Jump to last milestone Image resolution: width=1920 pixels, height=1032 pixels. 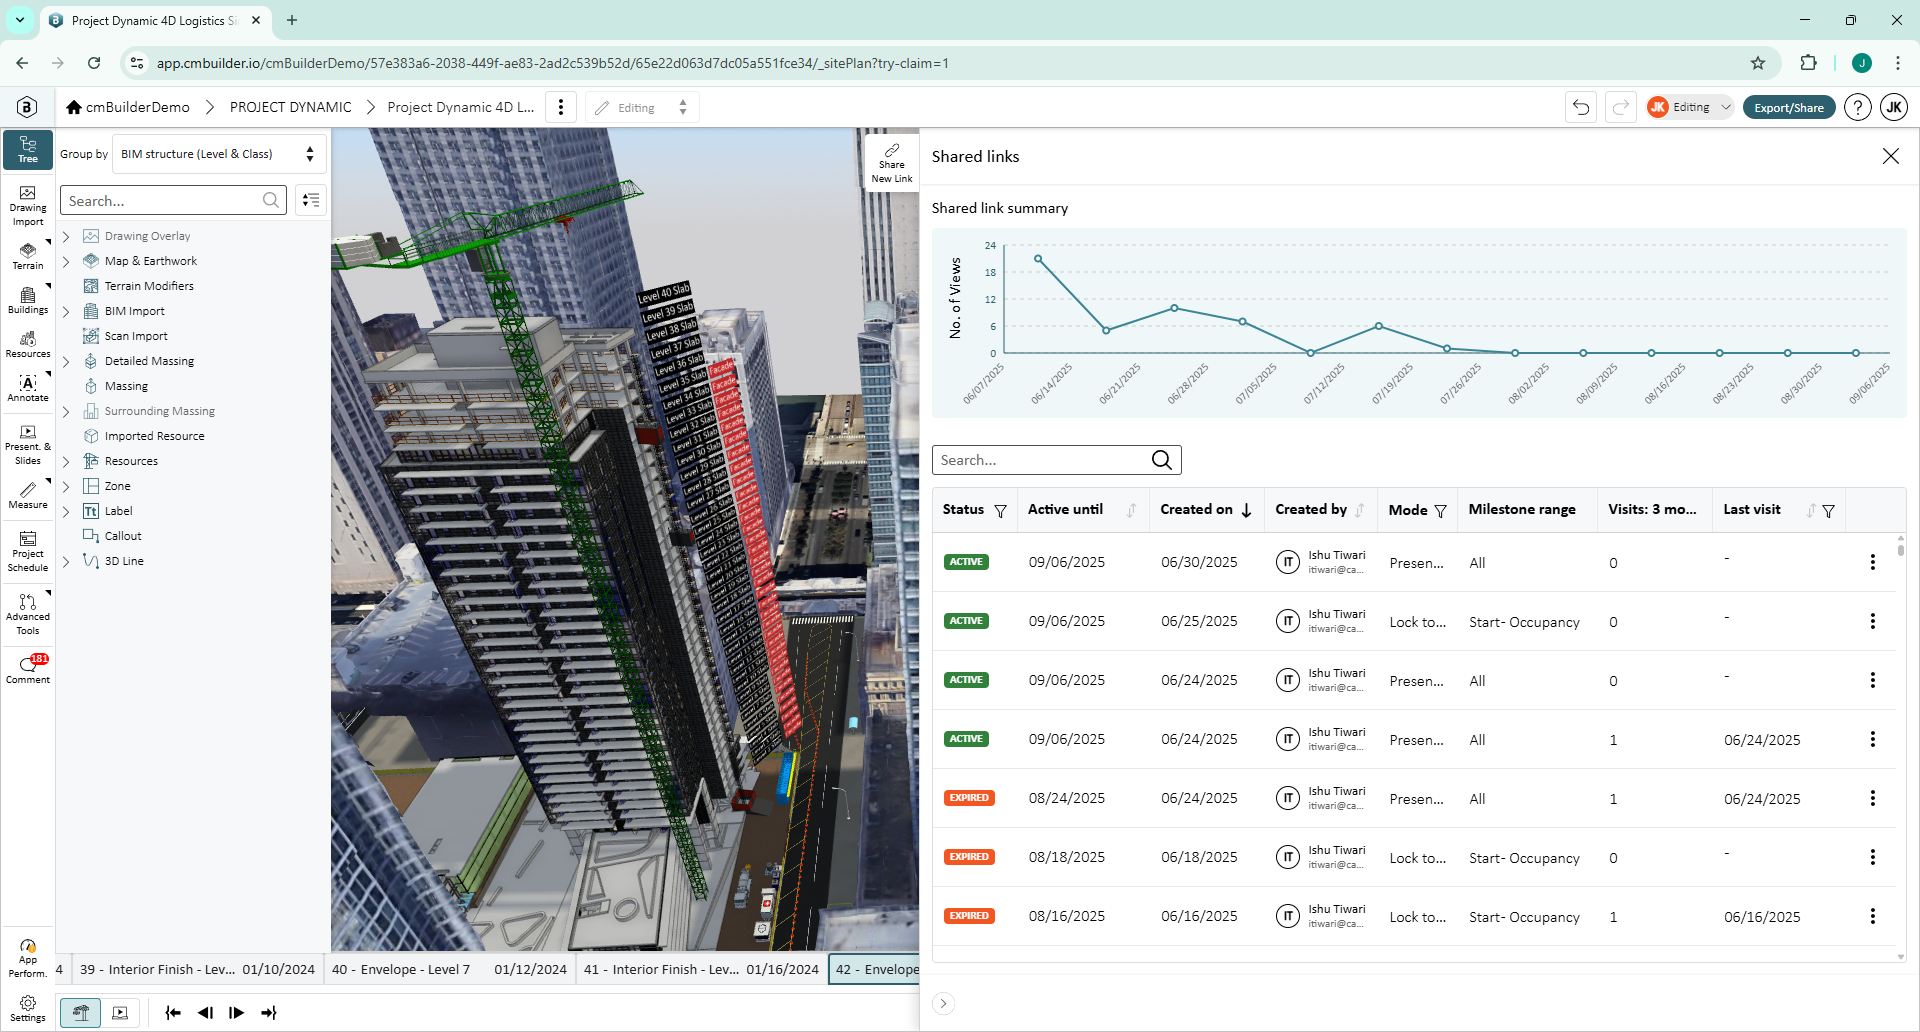pyautogui.click(x=269, y=1013)
